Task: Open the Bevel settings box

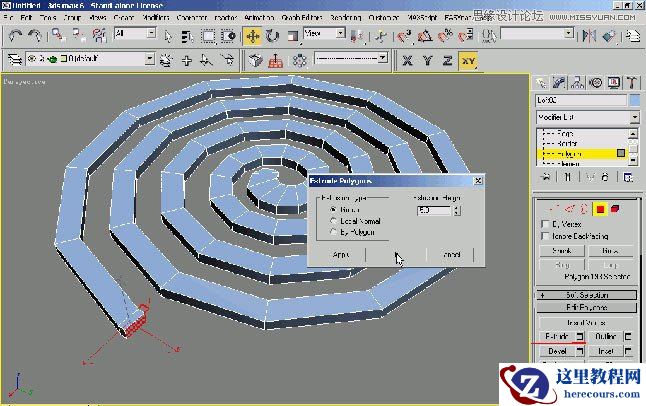Action: (x=580, y=351)
